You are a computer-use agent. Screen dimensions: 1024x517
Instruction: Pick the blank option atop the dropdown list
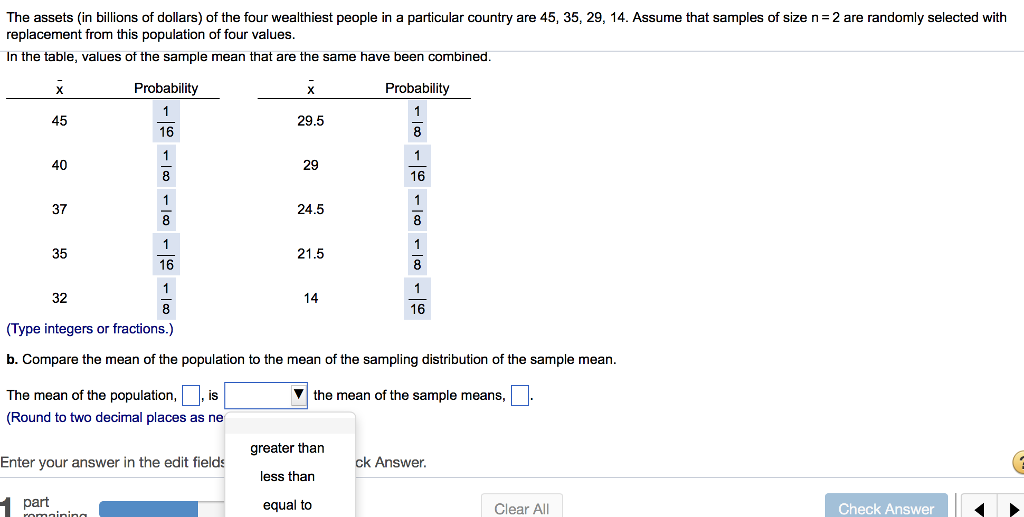[x=290, y=425]
